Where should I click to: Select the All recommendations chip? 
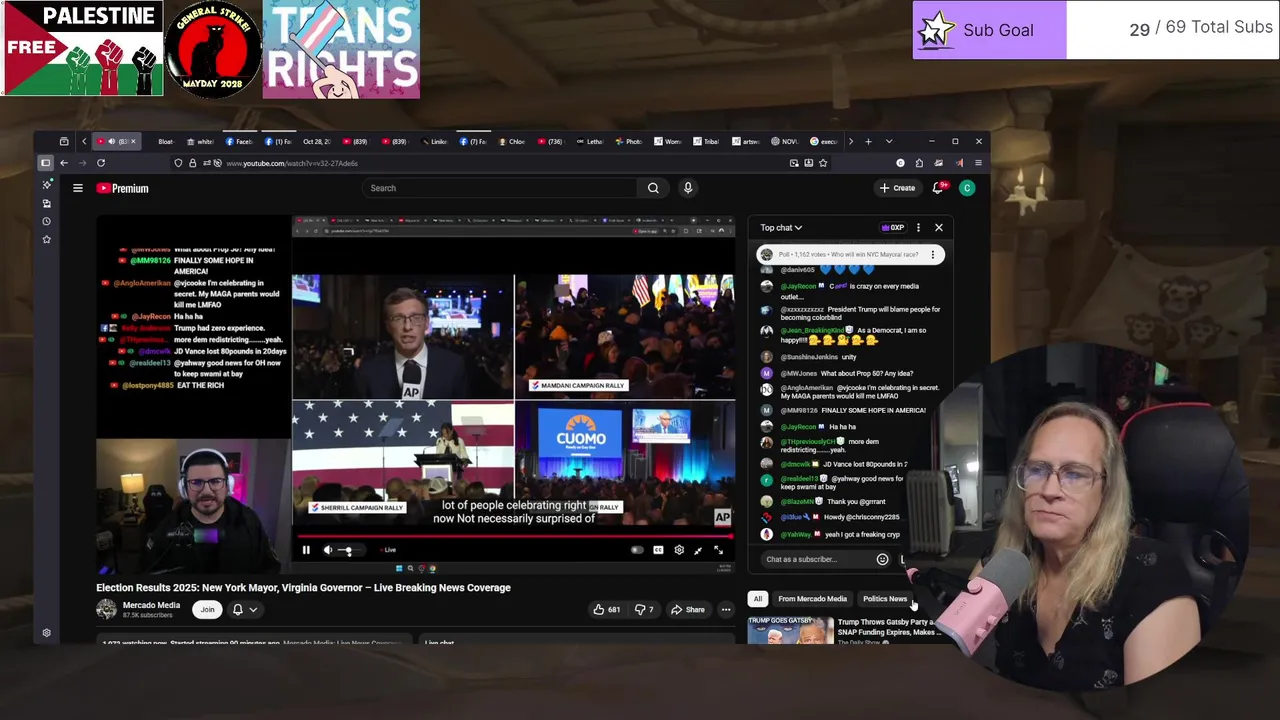[758, 599]
